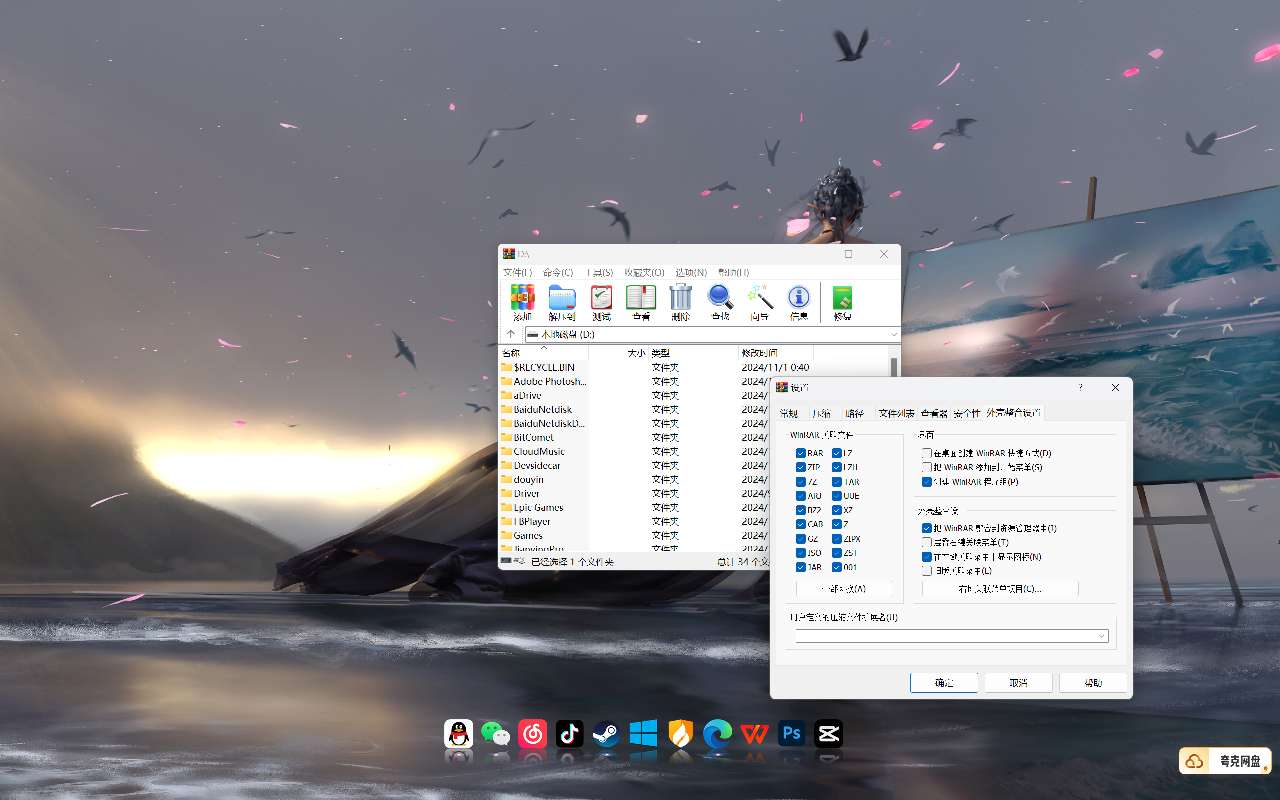This screenshot has height=800, width=1280.
Task: Toggle the ISO association checkbox
Action: coord(801,553)
